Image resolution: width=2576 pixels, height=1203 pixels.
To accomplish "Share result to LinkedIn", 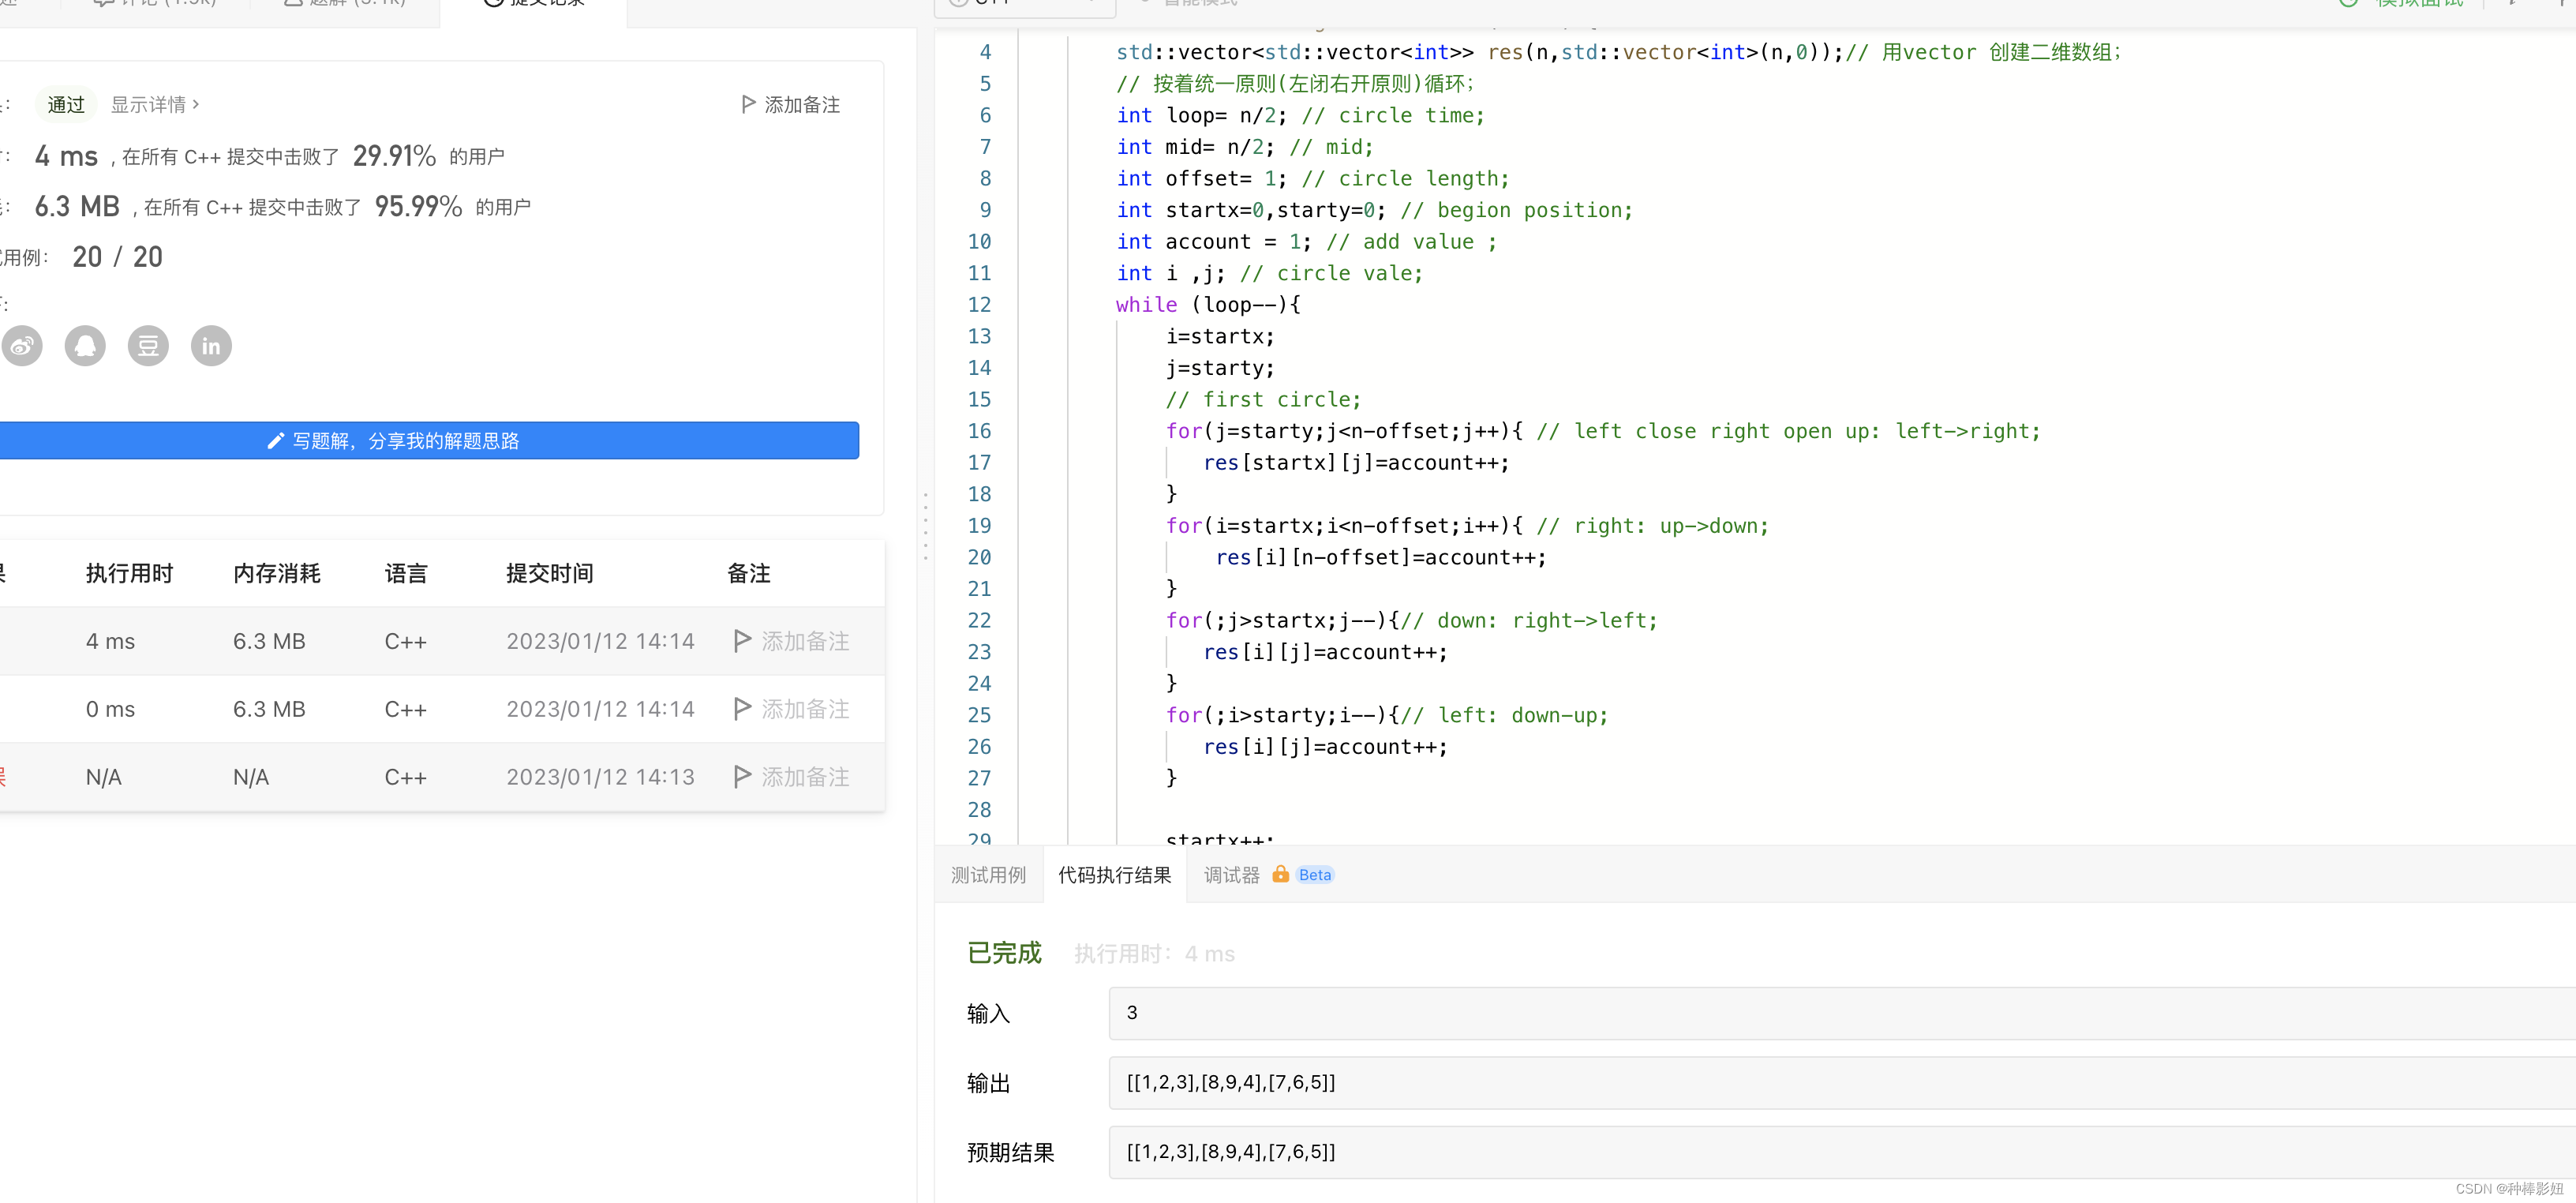I will (x=211, y=346).
